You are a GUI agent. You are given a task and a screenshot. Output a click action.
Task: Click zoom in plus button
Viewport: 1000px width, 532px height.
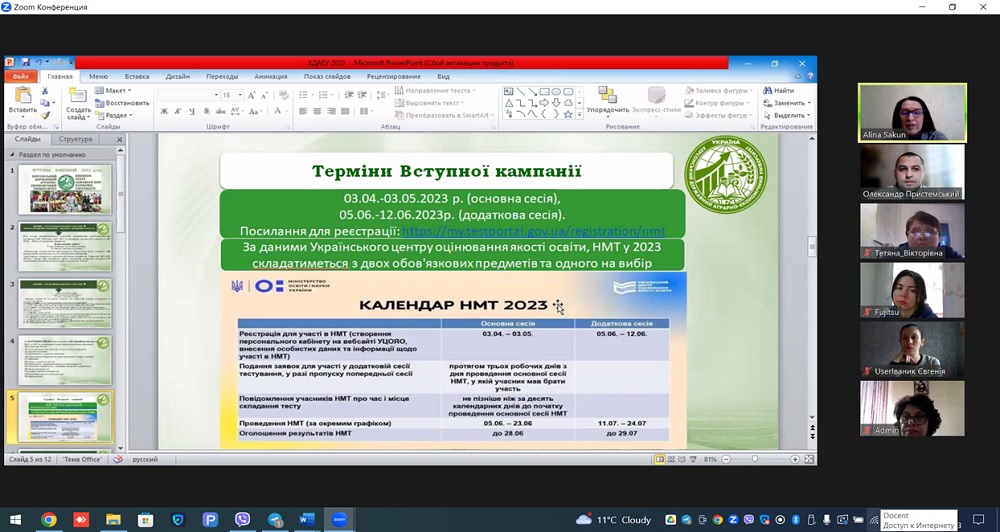(x=795, y=459)
